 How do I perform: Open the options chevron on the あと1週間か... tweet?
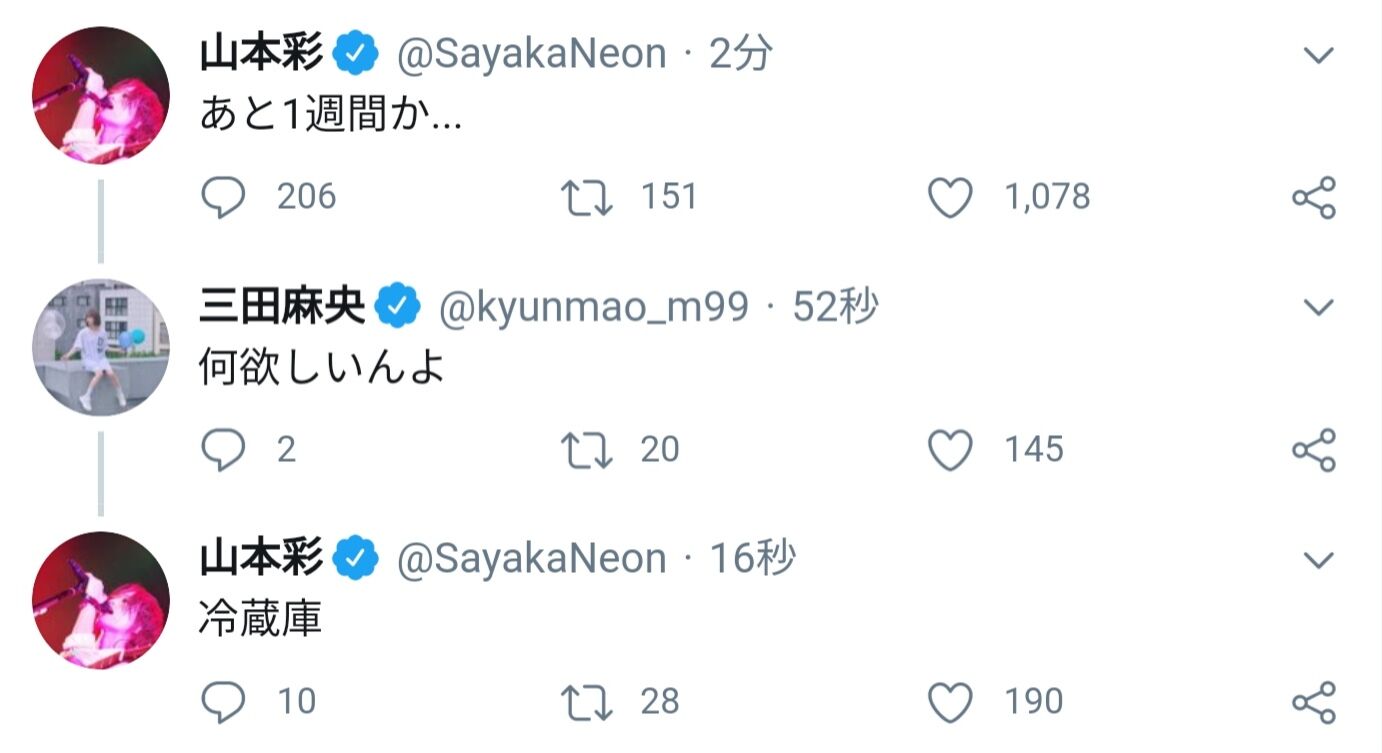pos(1319,55)
